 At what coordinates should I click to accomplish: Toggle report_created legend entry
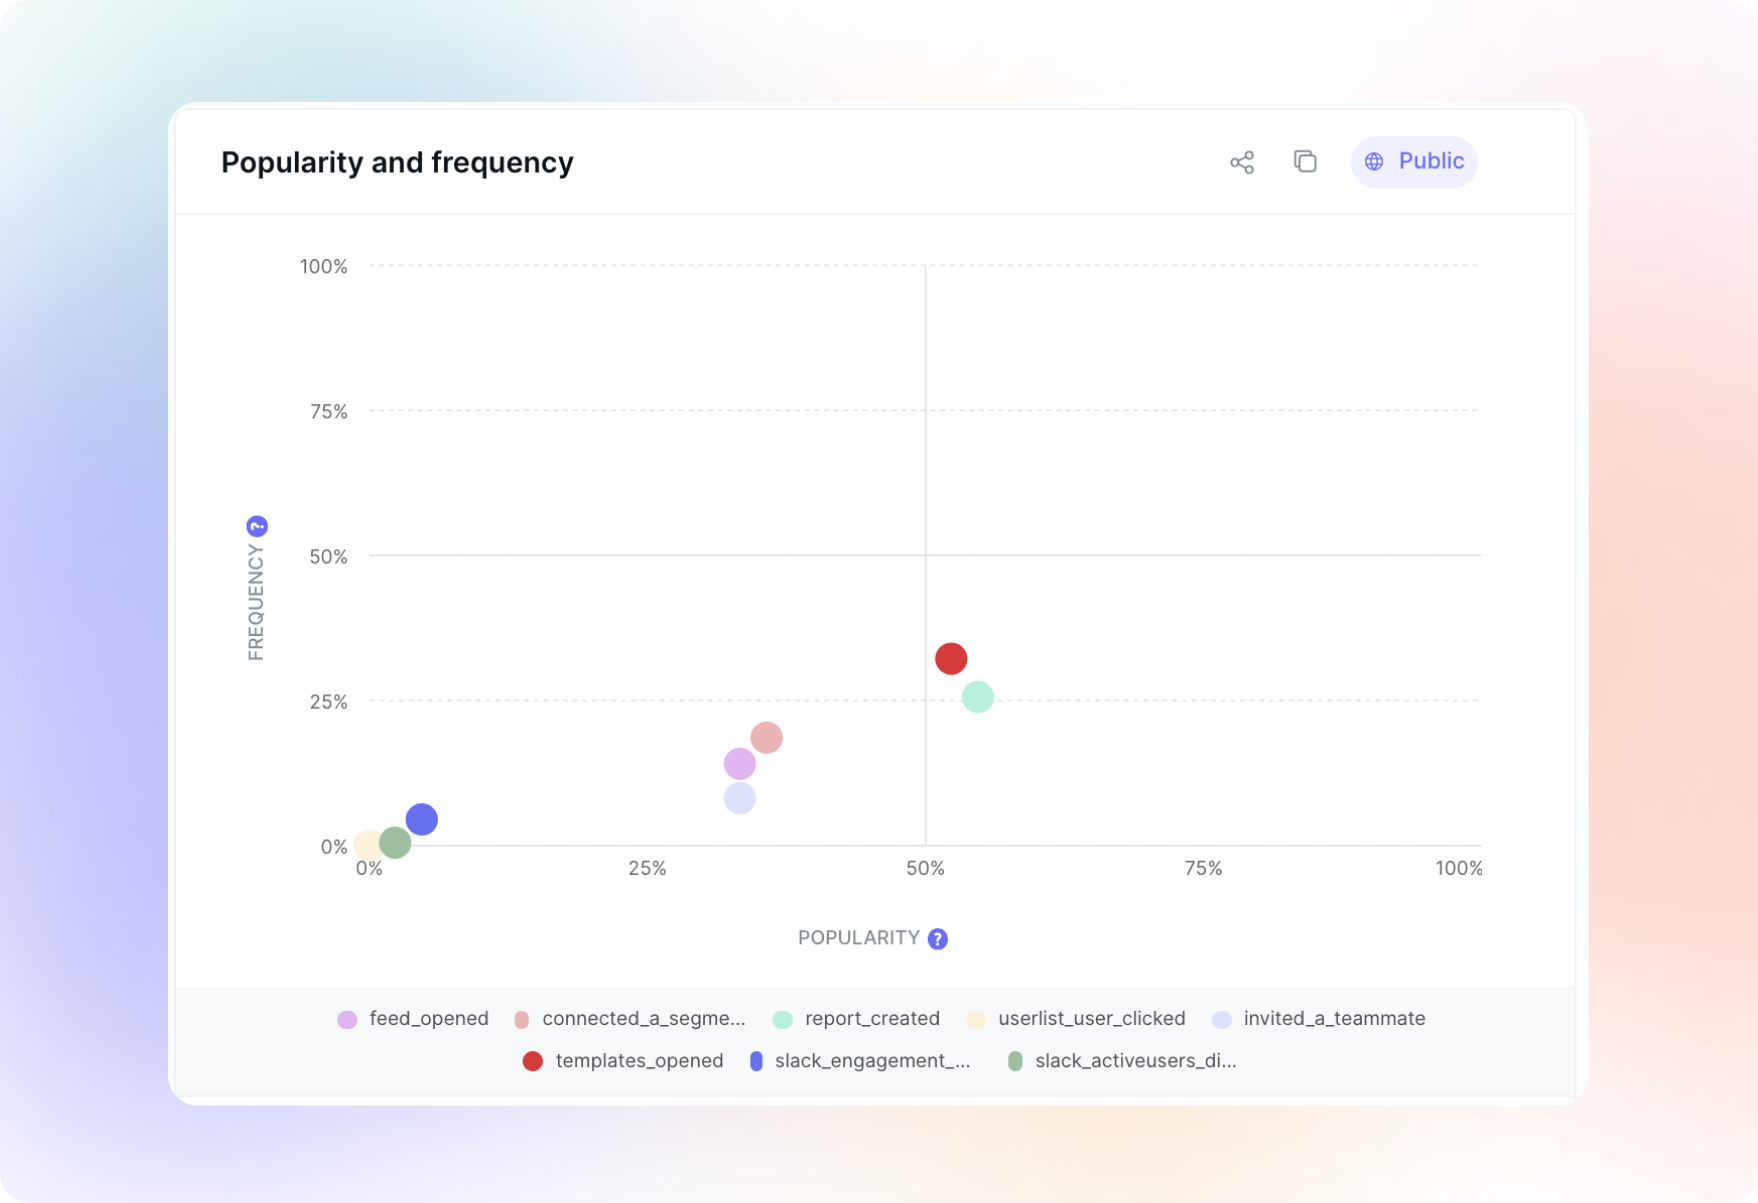(x=857, y=1018)
